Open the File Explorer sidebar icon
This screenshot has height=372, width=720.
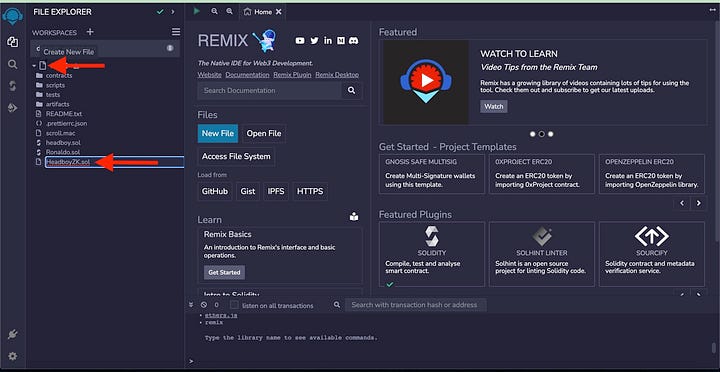[13, 42]
